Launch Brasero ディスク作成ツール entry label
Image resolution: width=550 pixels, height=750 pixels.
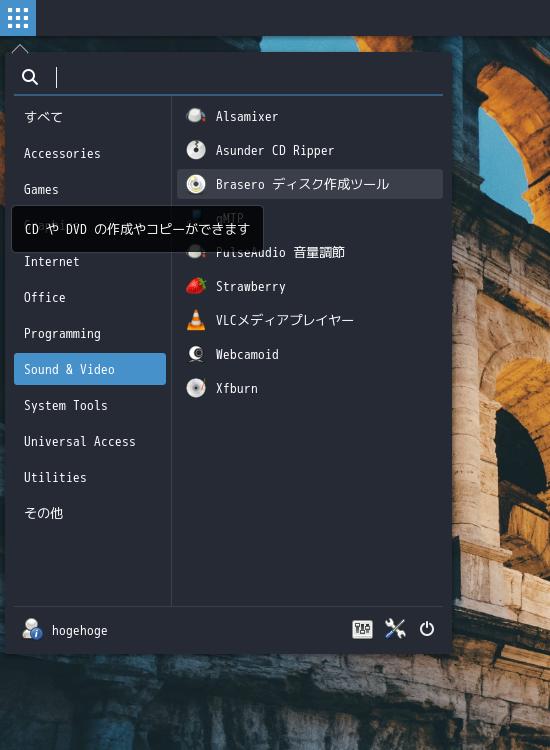(302, 184)
